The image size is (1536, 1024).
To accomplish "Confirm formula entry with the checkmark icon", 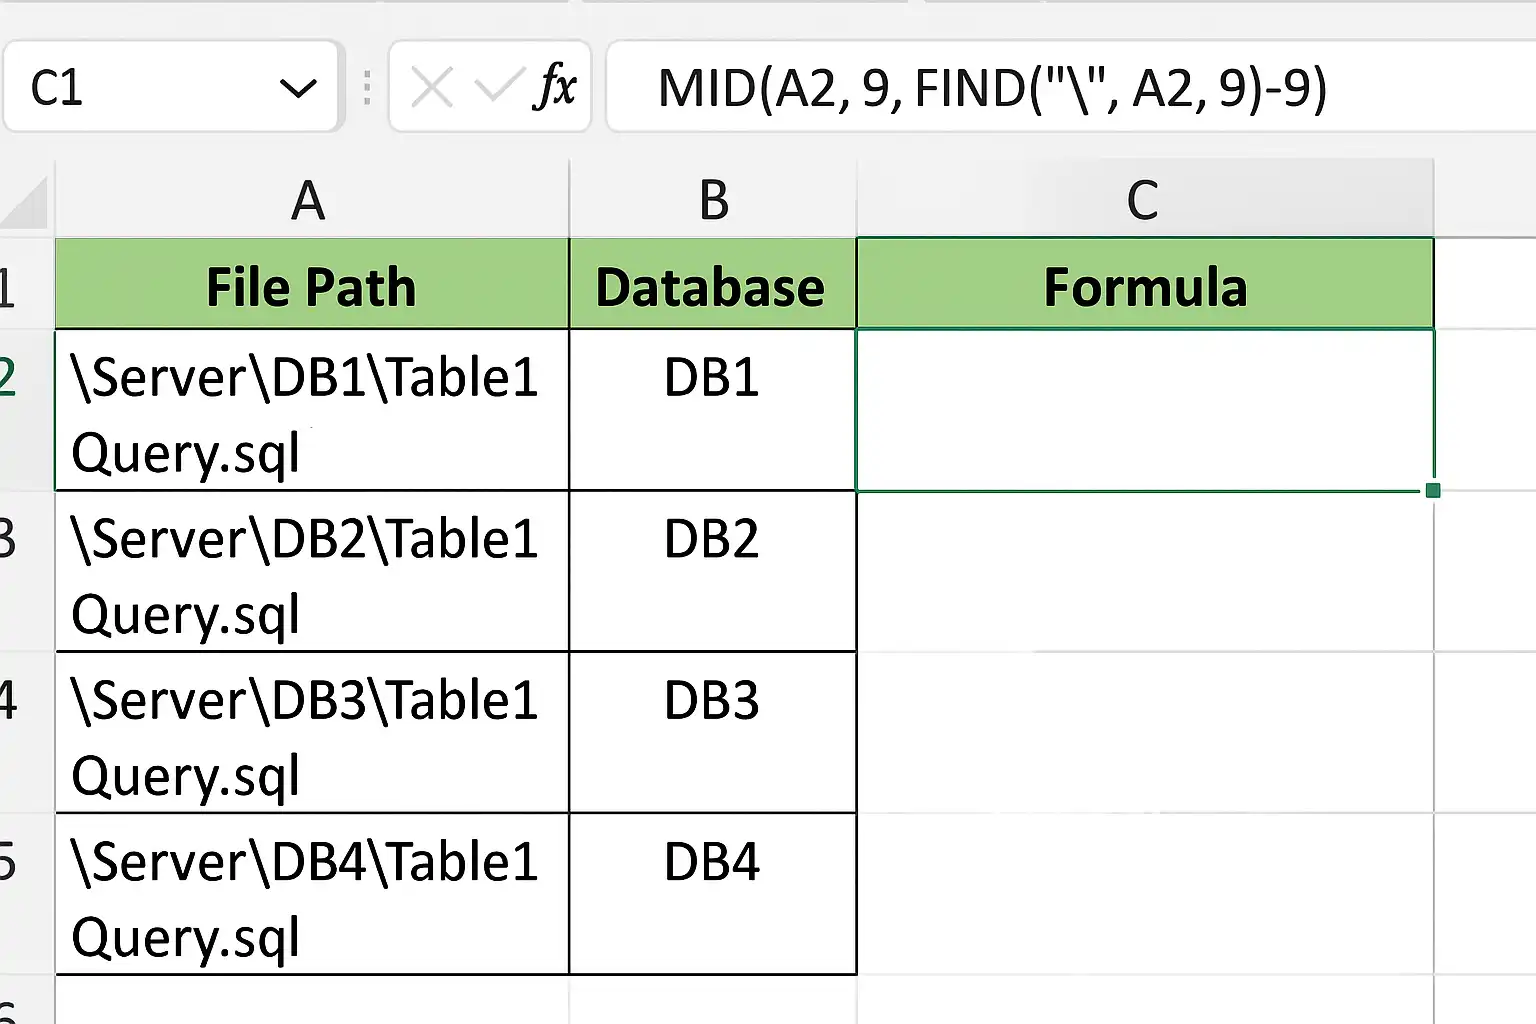I will 497,86.
